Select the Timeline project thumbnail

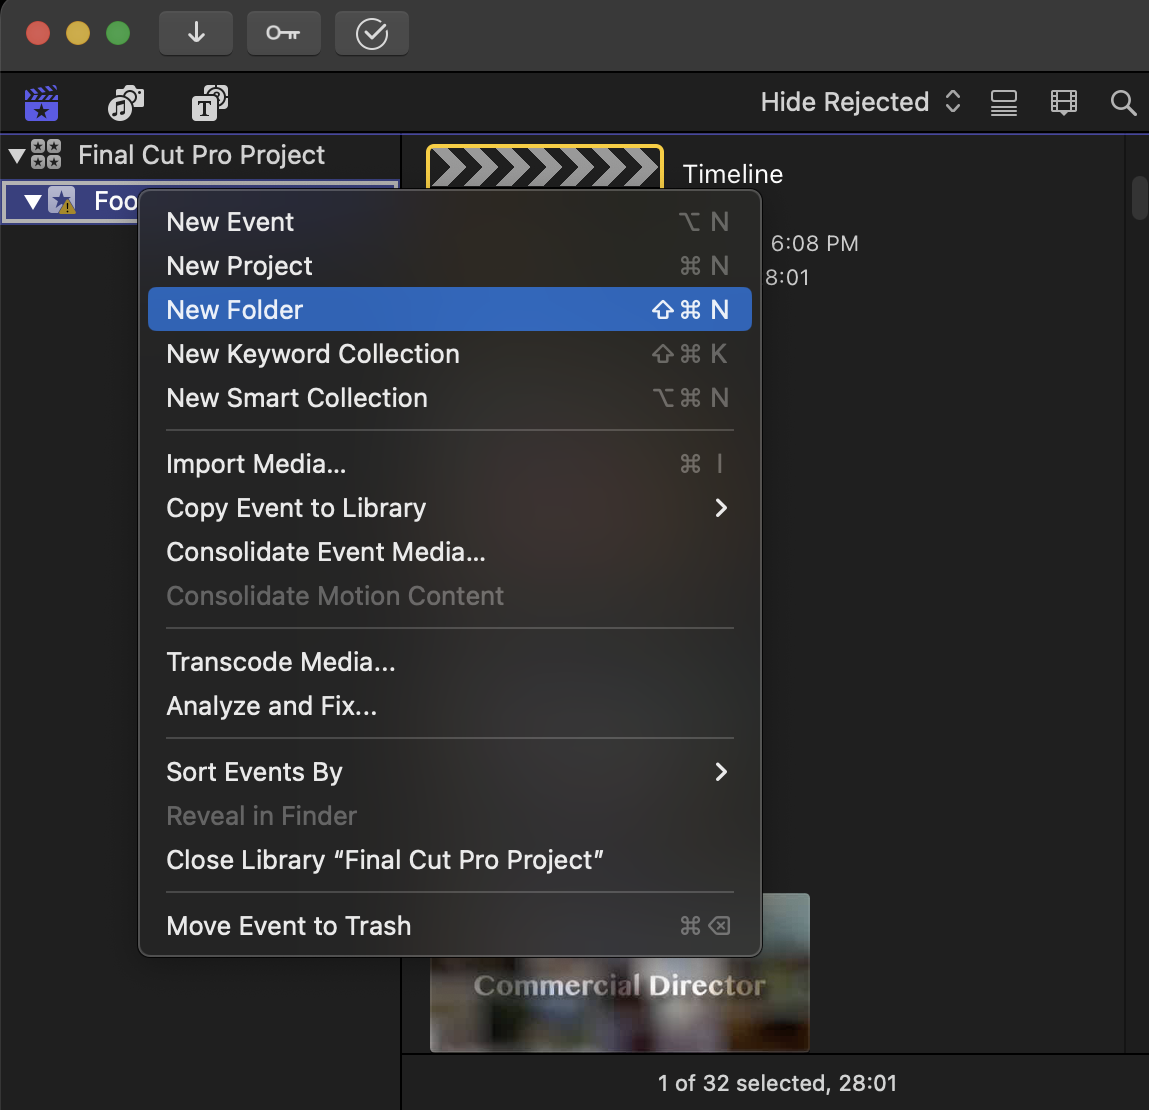(545, 167)
